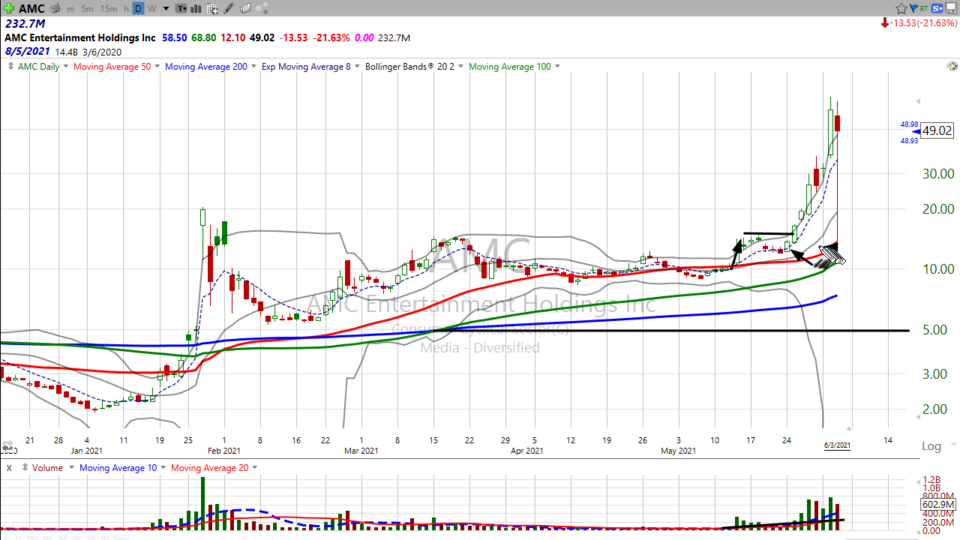Select the pencil drawing tool
Viewport: 960px width, 540px height.
pos(228,9)
